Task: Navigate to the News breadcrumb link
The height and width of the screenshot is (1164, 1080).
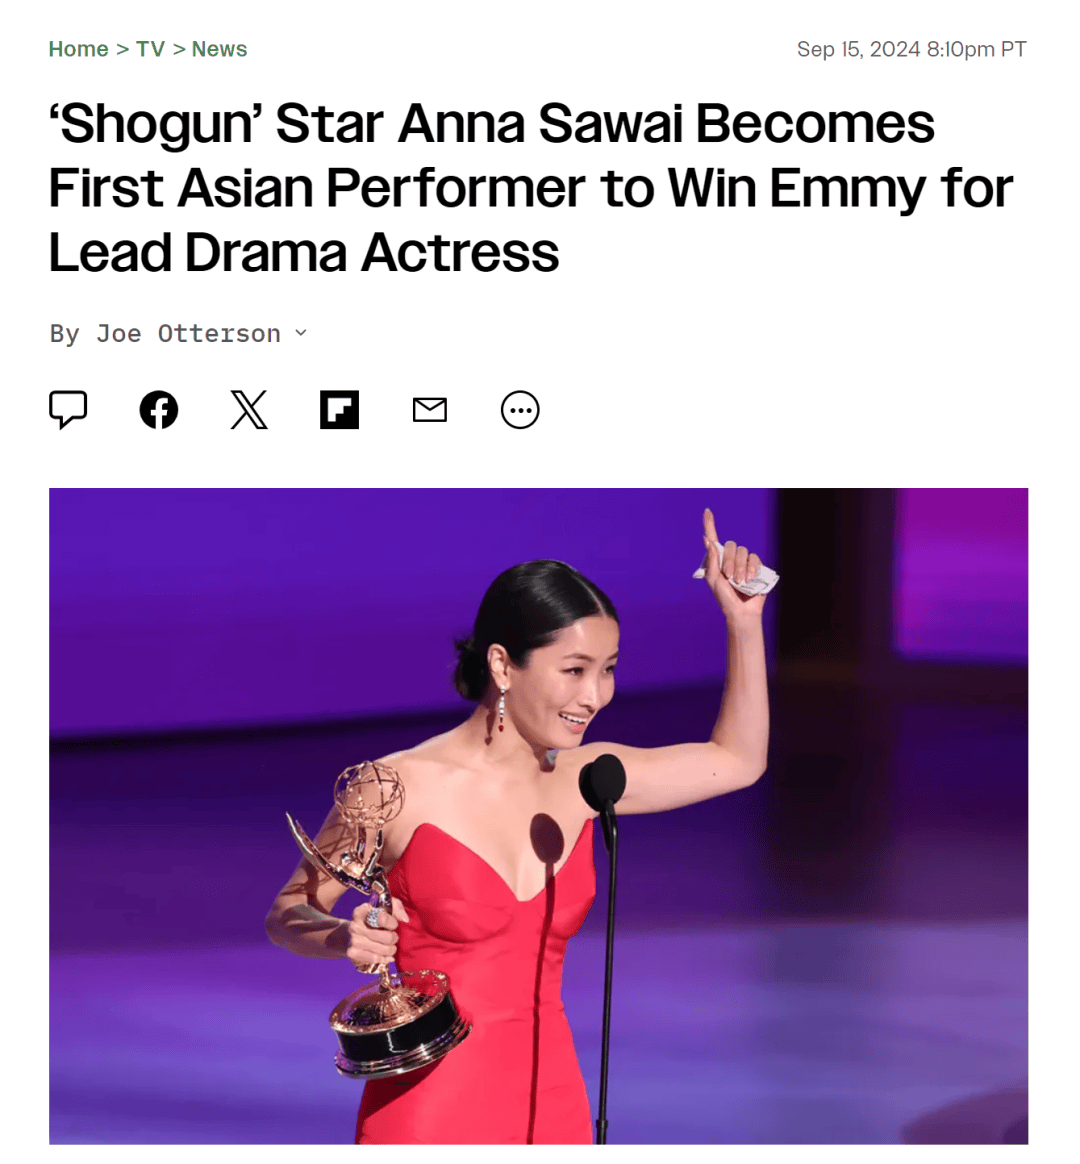Action: [219, 49]
